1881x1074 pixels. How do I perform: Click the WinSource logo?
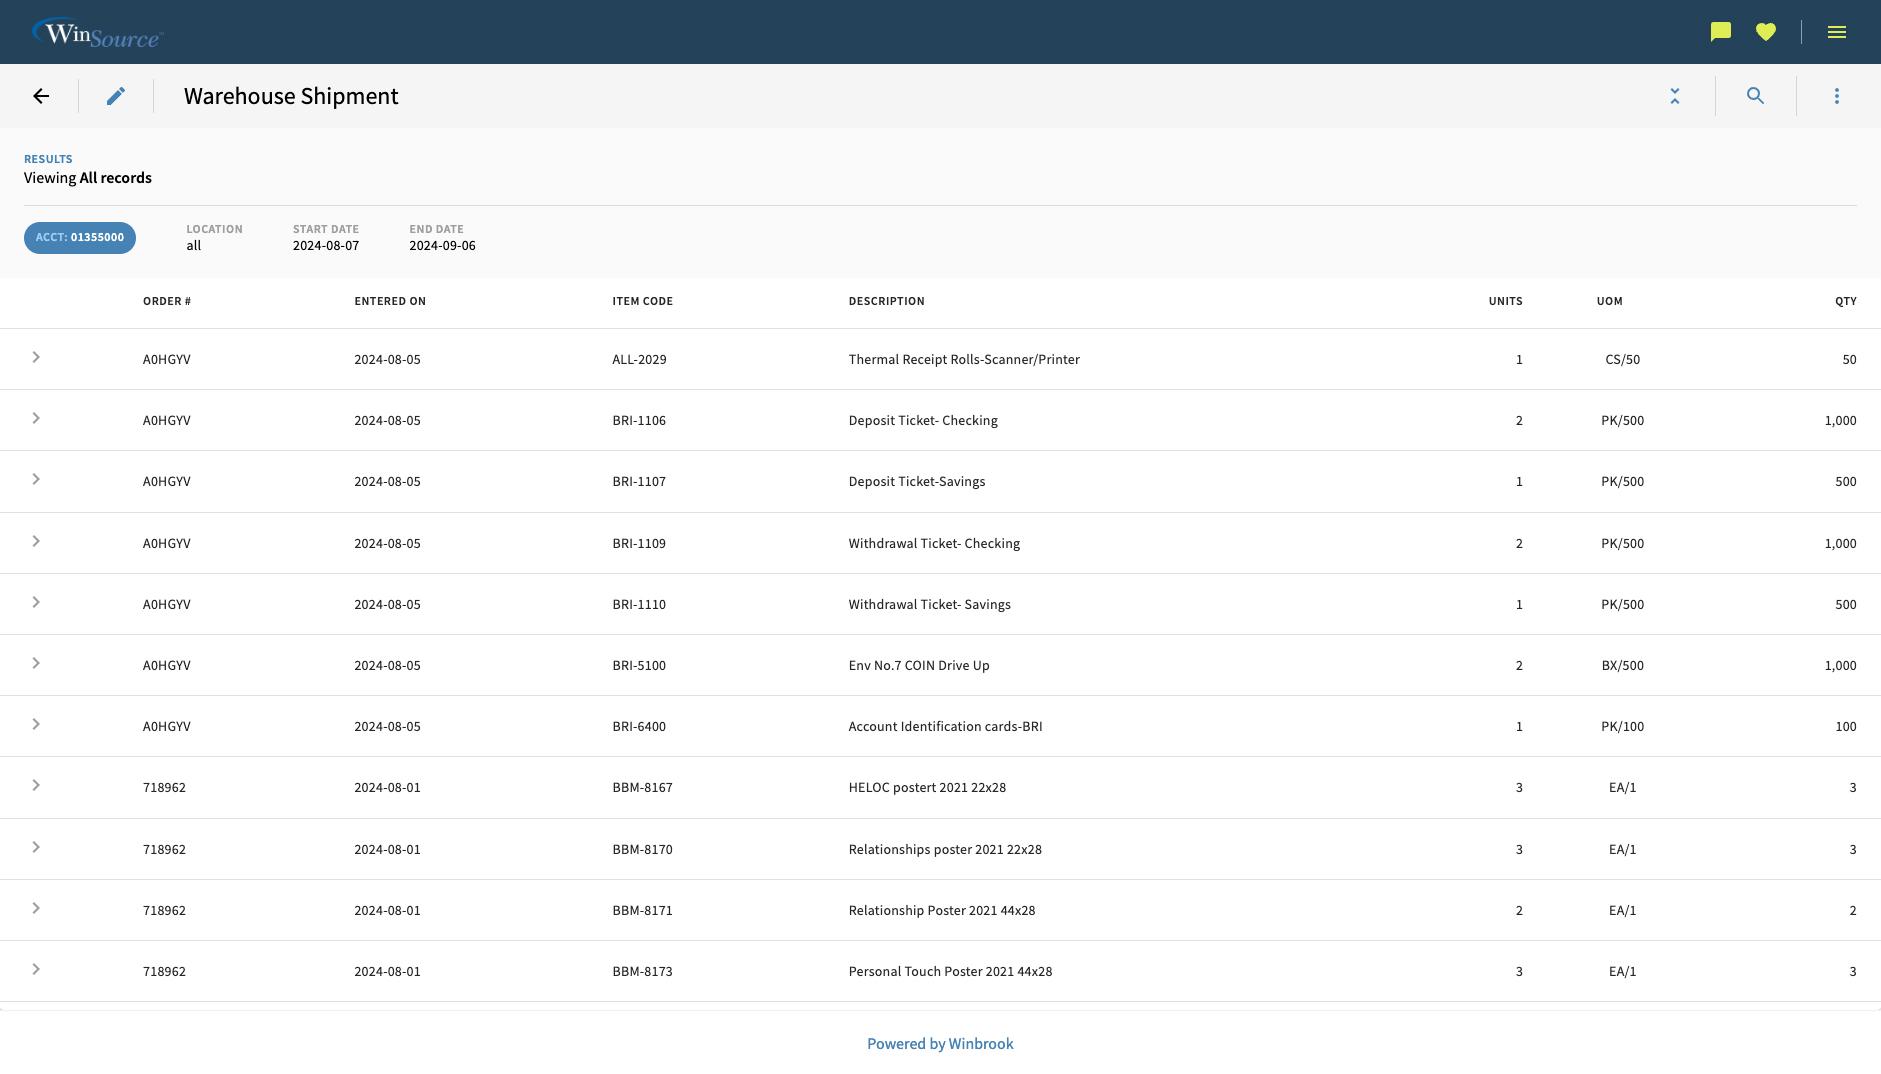point(97,31)
